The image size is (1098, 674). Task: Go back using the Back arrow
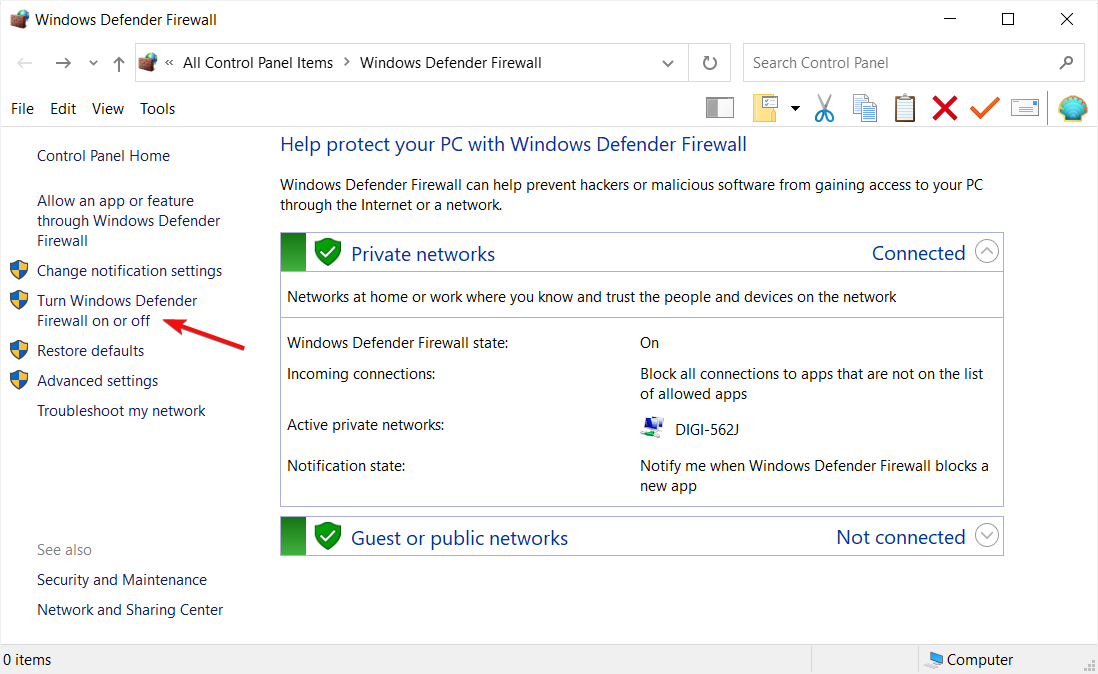pos(25,63)
